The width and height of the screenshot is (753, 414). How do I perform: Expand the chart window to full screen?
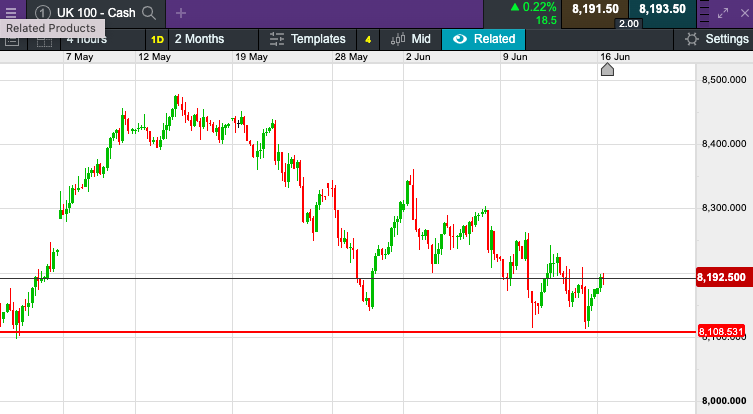tap(726, 13)
